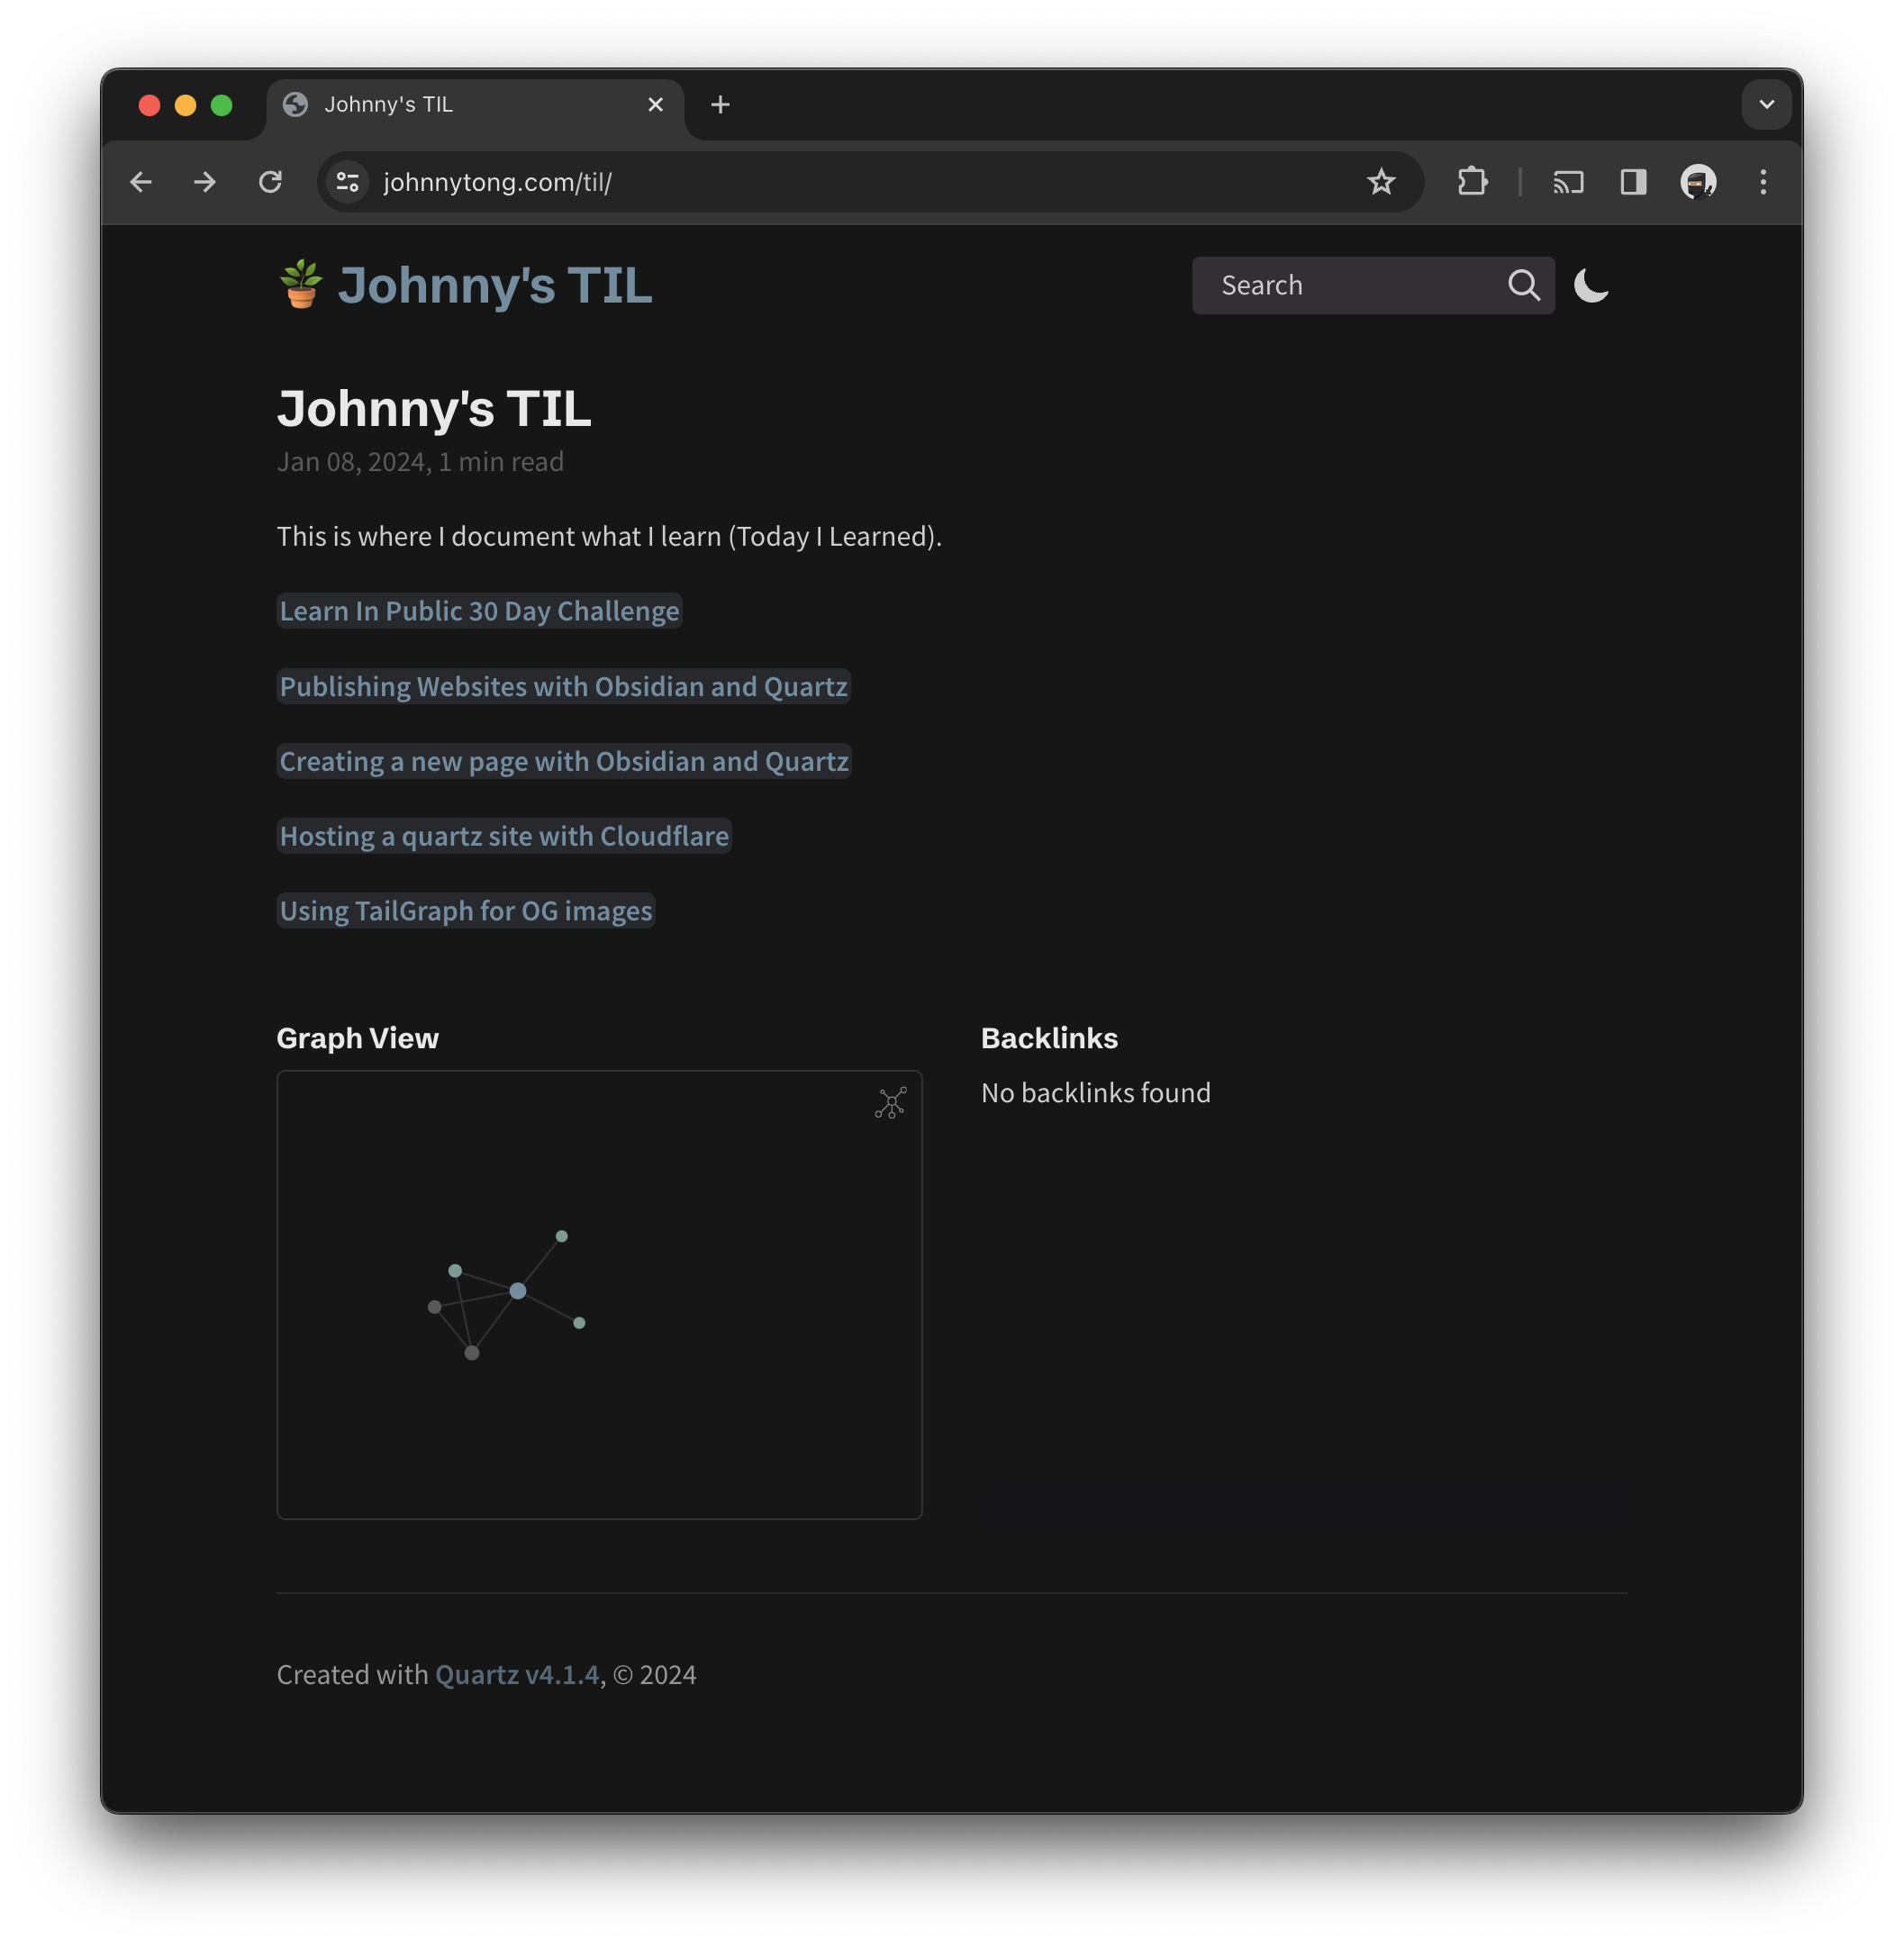The height and width of the screenshot is (1947, 1904).
Task: Open the global graph view icon
Action: 890,1103
